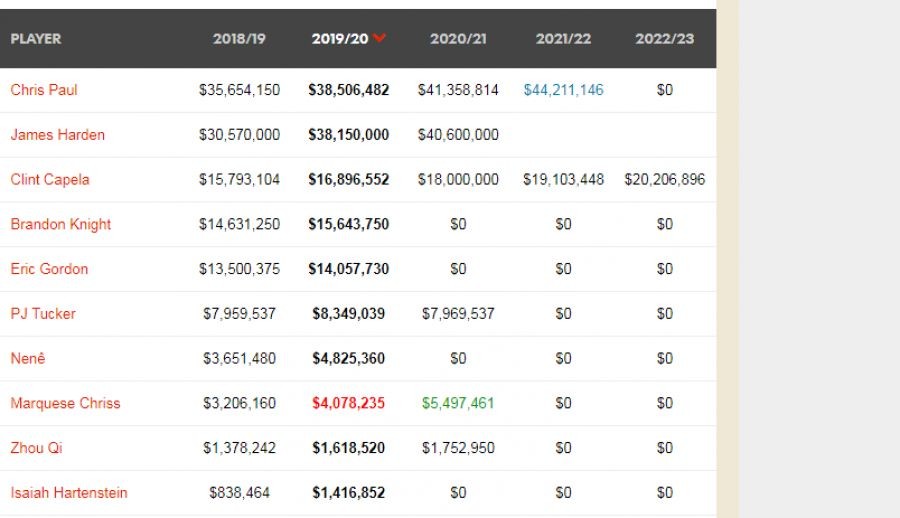Sort by the 2021/22 season column
The width and height of the screenshot is (900, 518).
pos(563,39)
